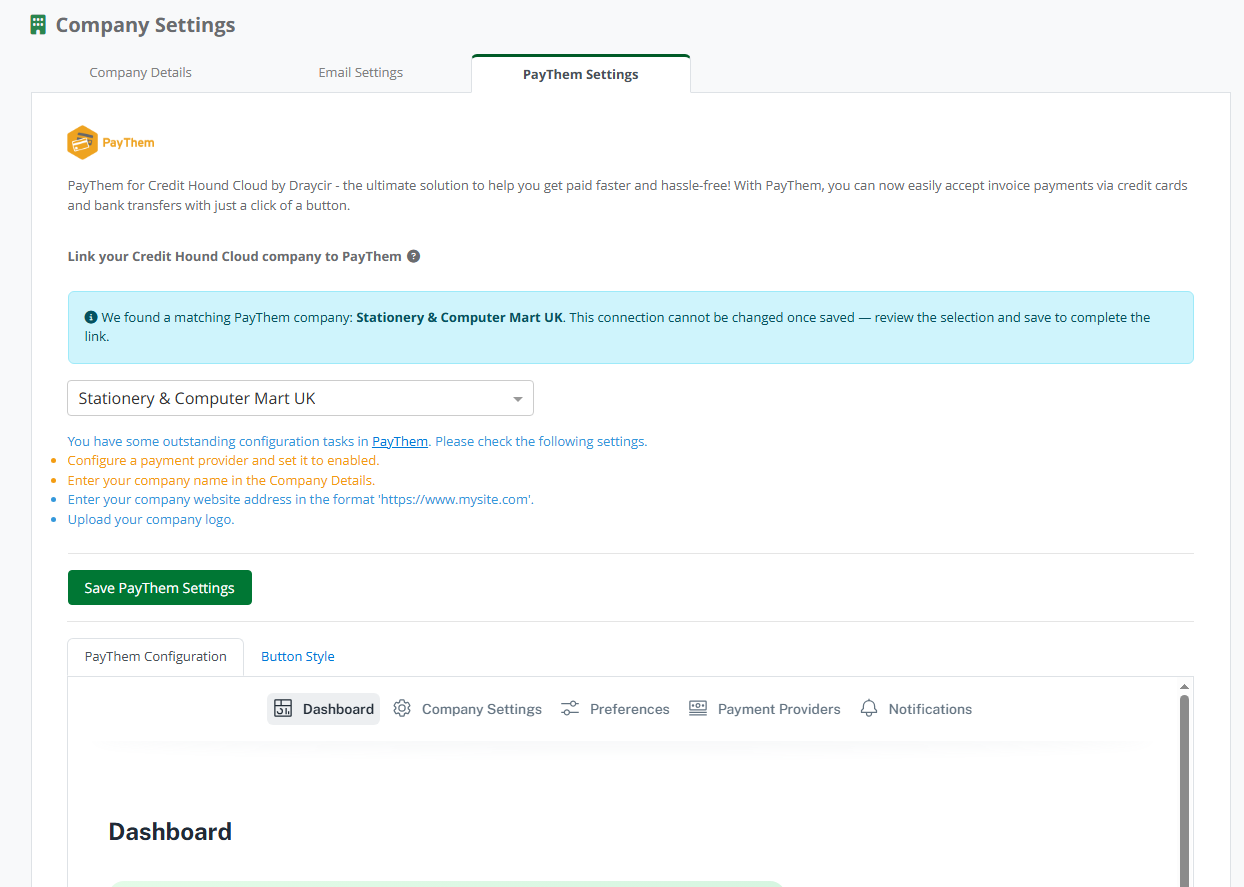This screenshot has height=887, width=1244.
Task: Click 'Configure a payment provider and set it to enabled.'
Action: [223, 461]
